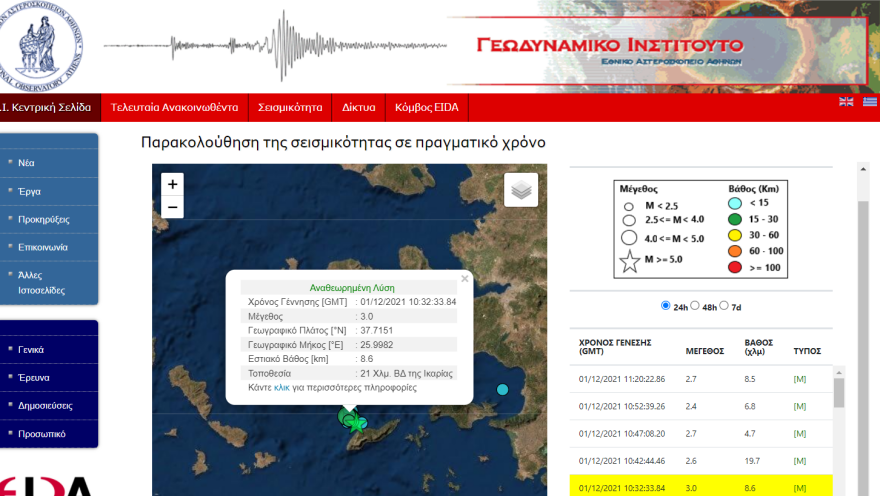Open [M] link for 10:42:44.46 event
Screen dimensions: 880x496
click(x=800, y=461)
